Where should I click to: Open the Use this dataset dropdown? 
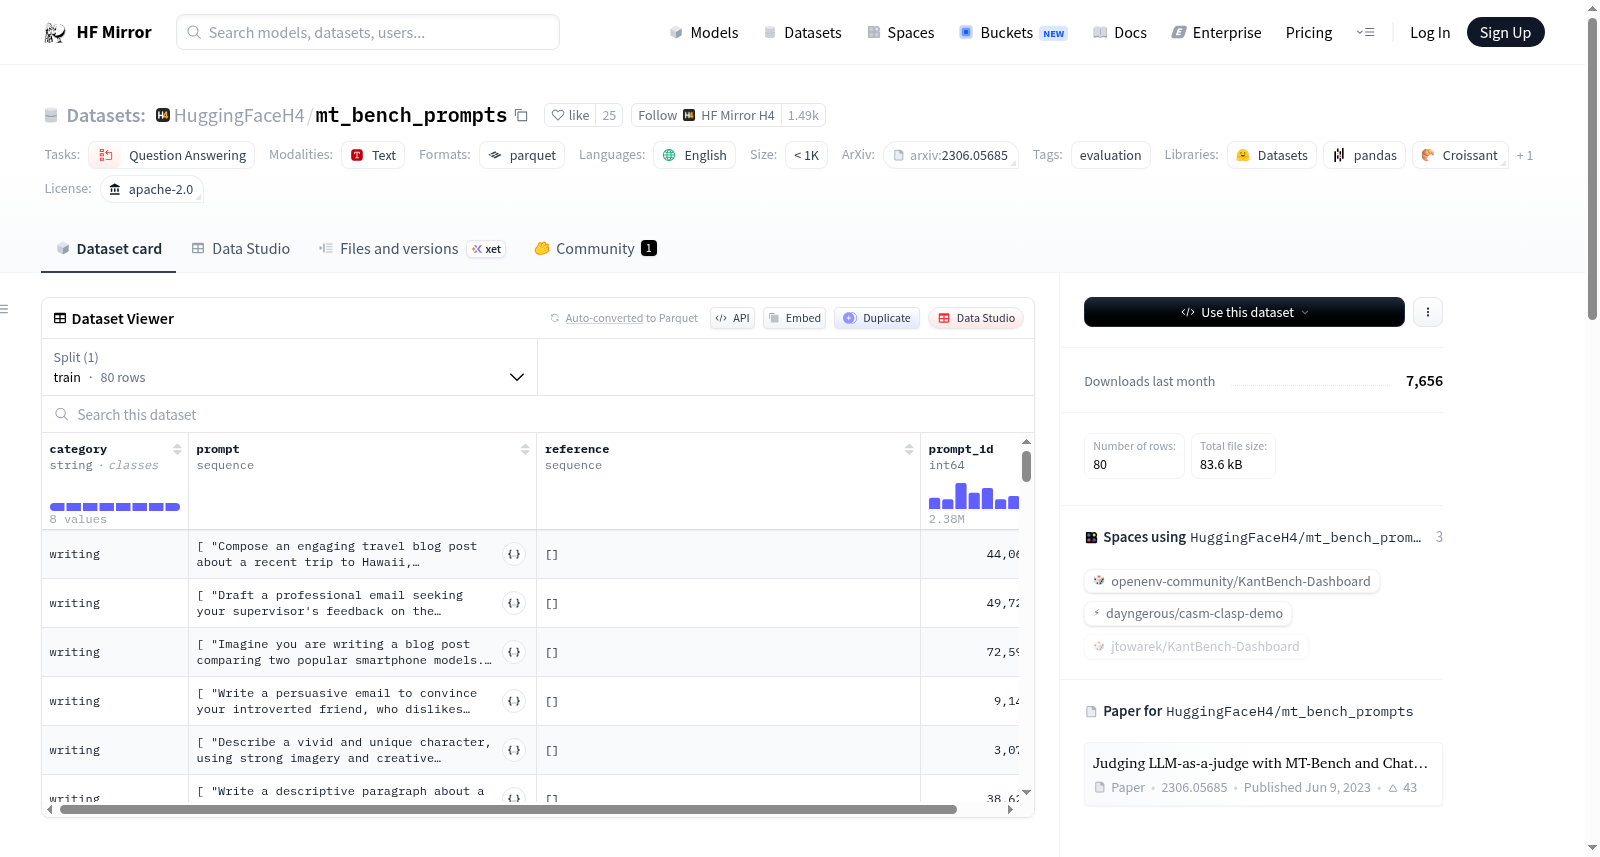pyautogui.click(x=1244, y=312)
